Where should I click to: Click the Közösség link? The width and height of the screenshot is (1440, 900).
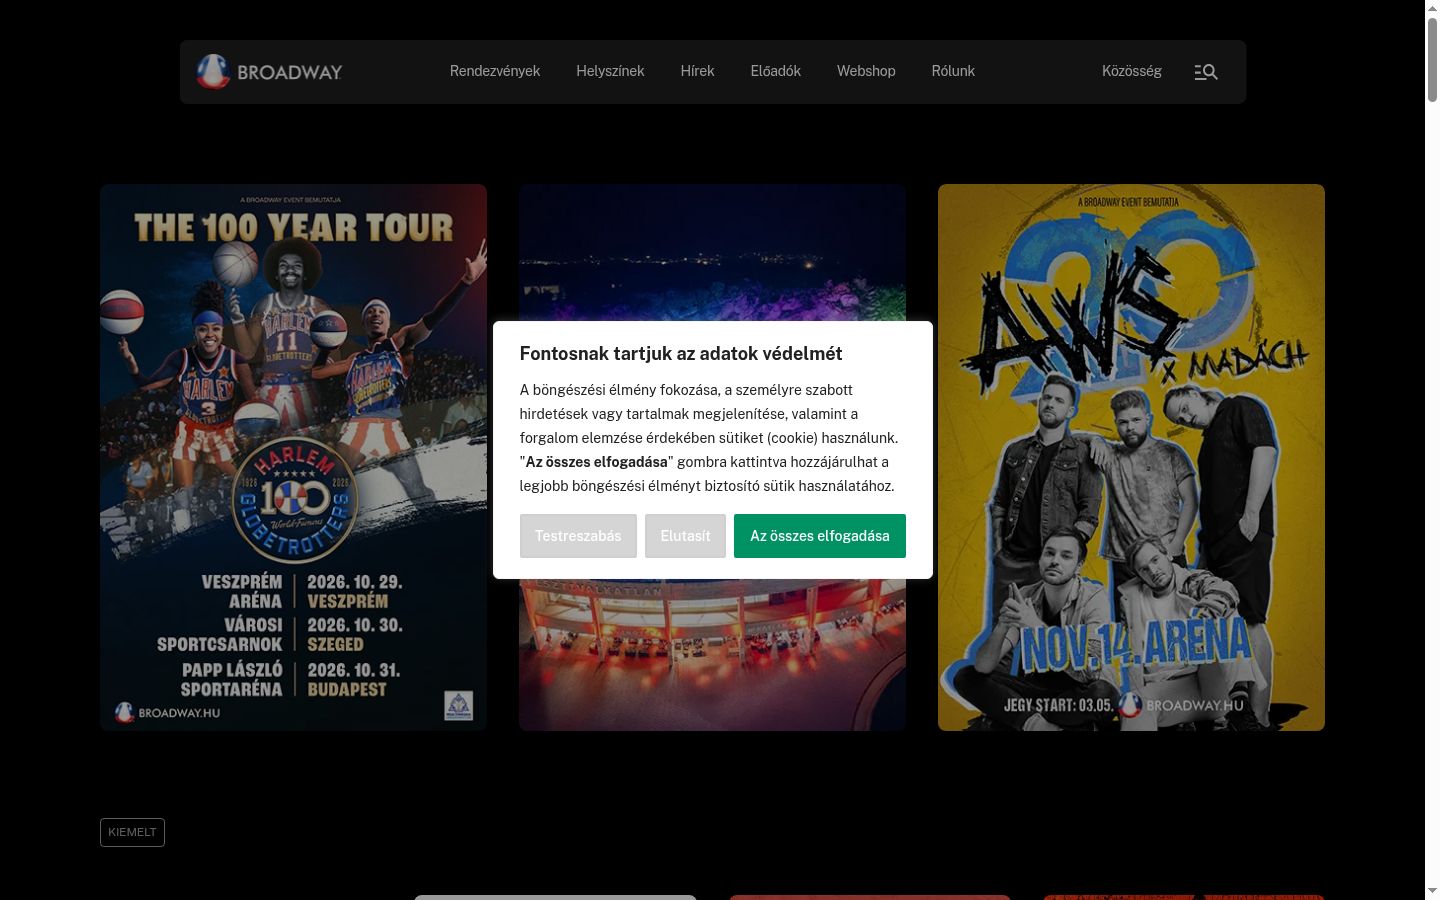[1132, 71]
